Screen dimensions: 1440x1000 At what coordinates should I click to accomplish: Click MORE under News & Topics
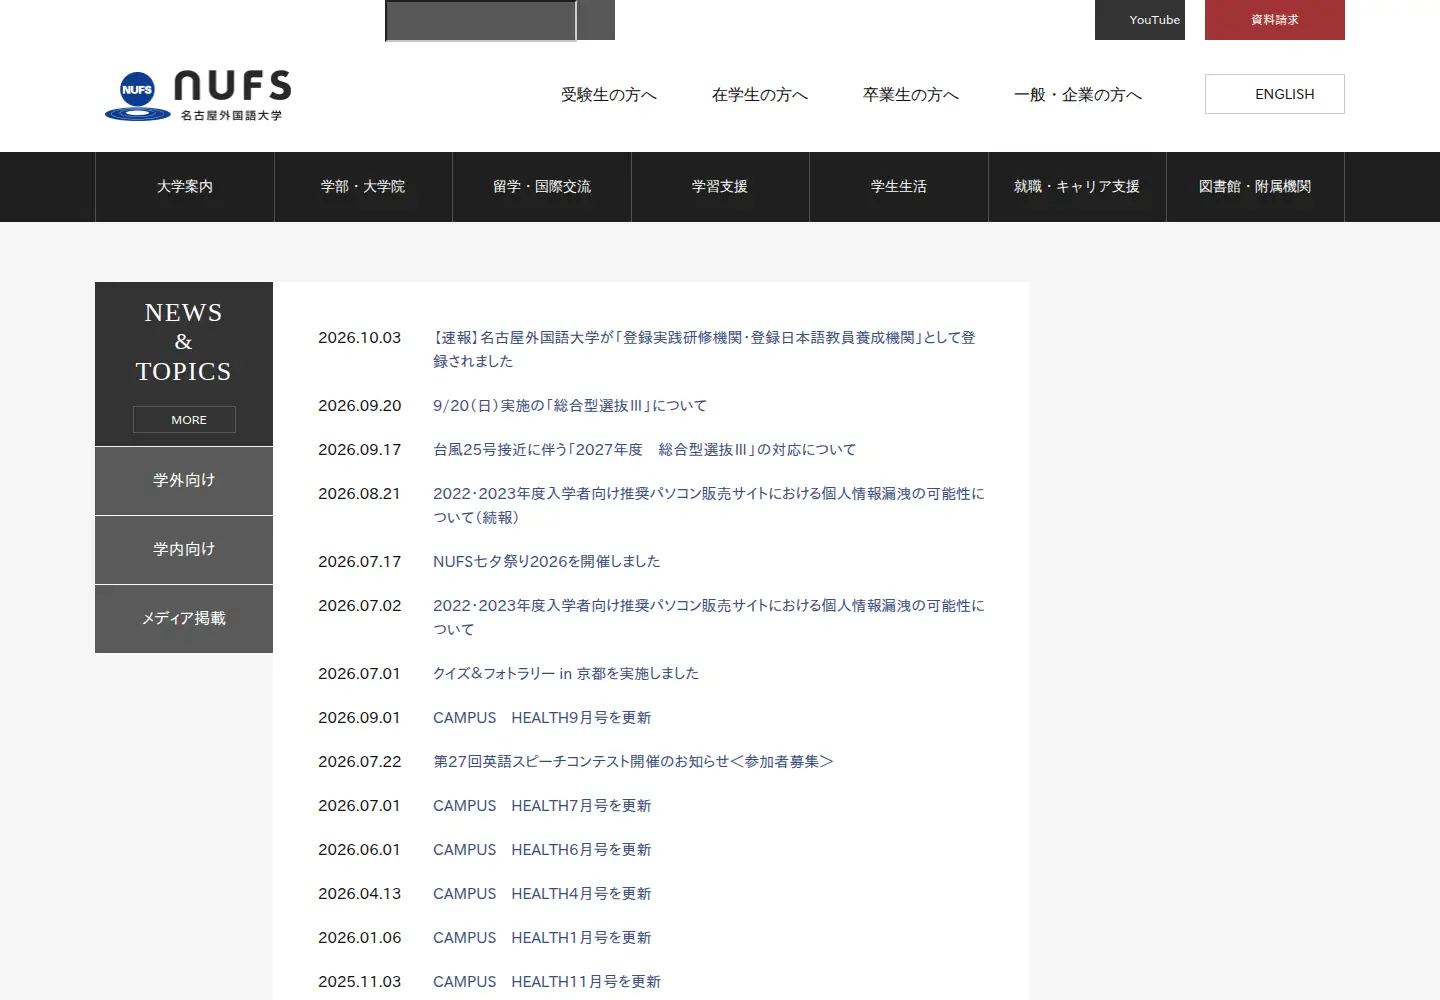coord(184,420)
